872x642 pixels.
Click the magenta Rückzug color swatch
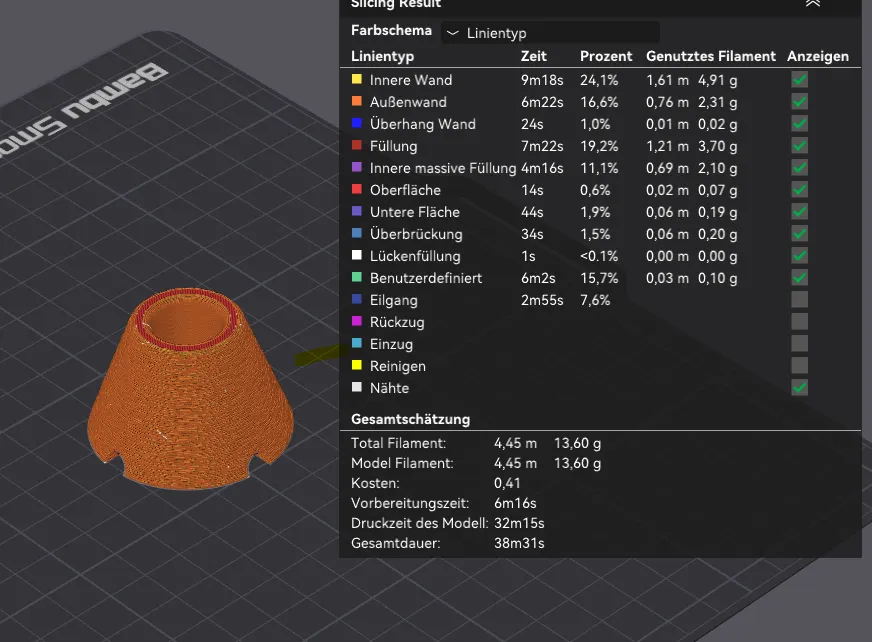(x=357, y=321)
